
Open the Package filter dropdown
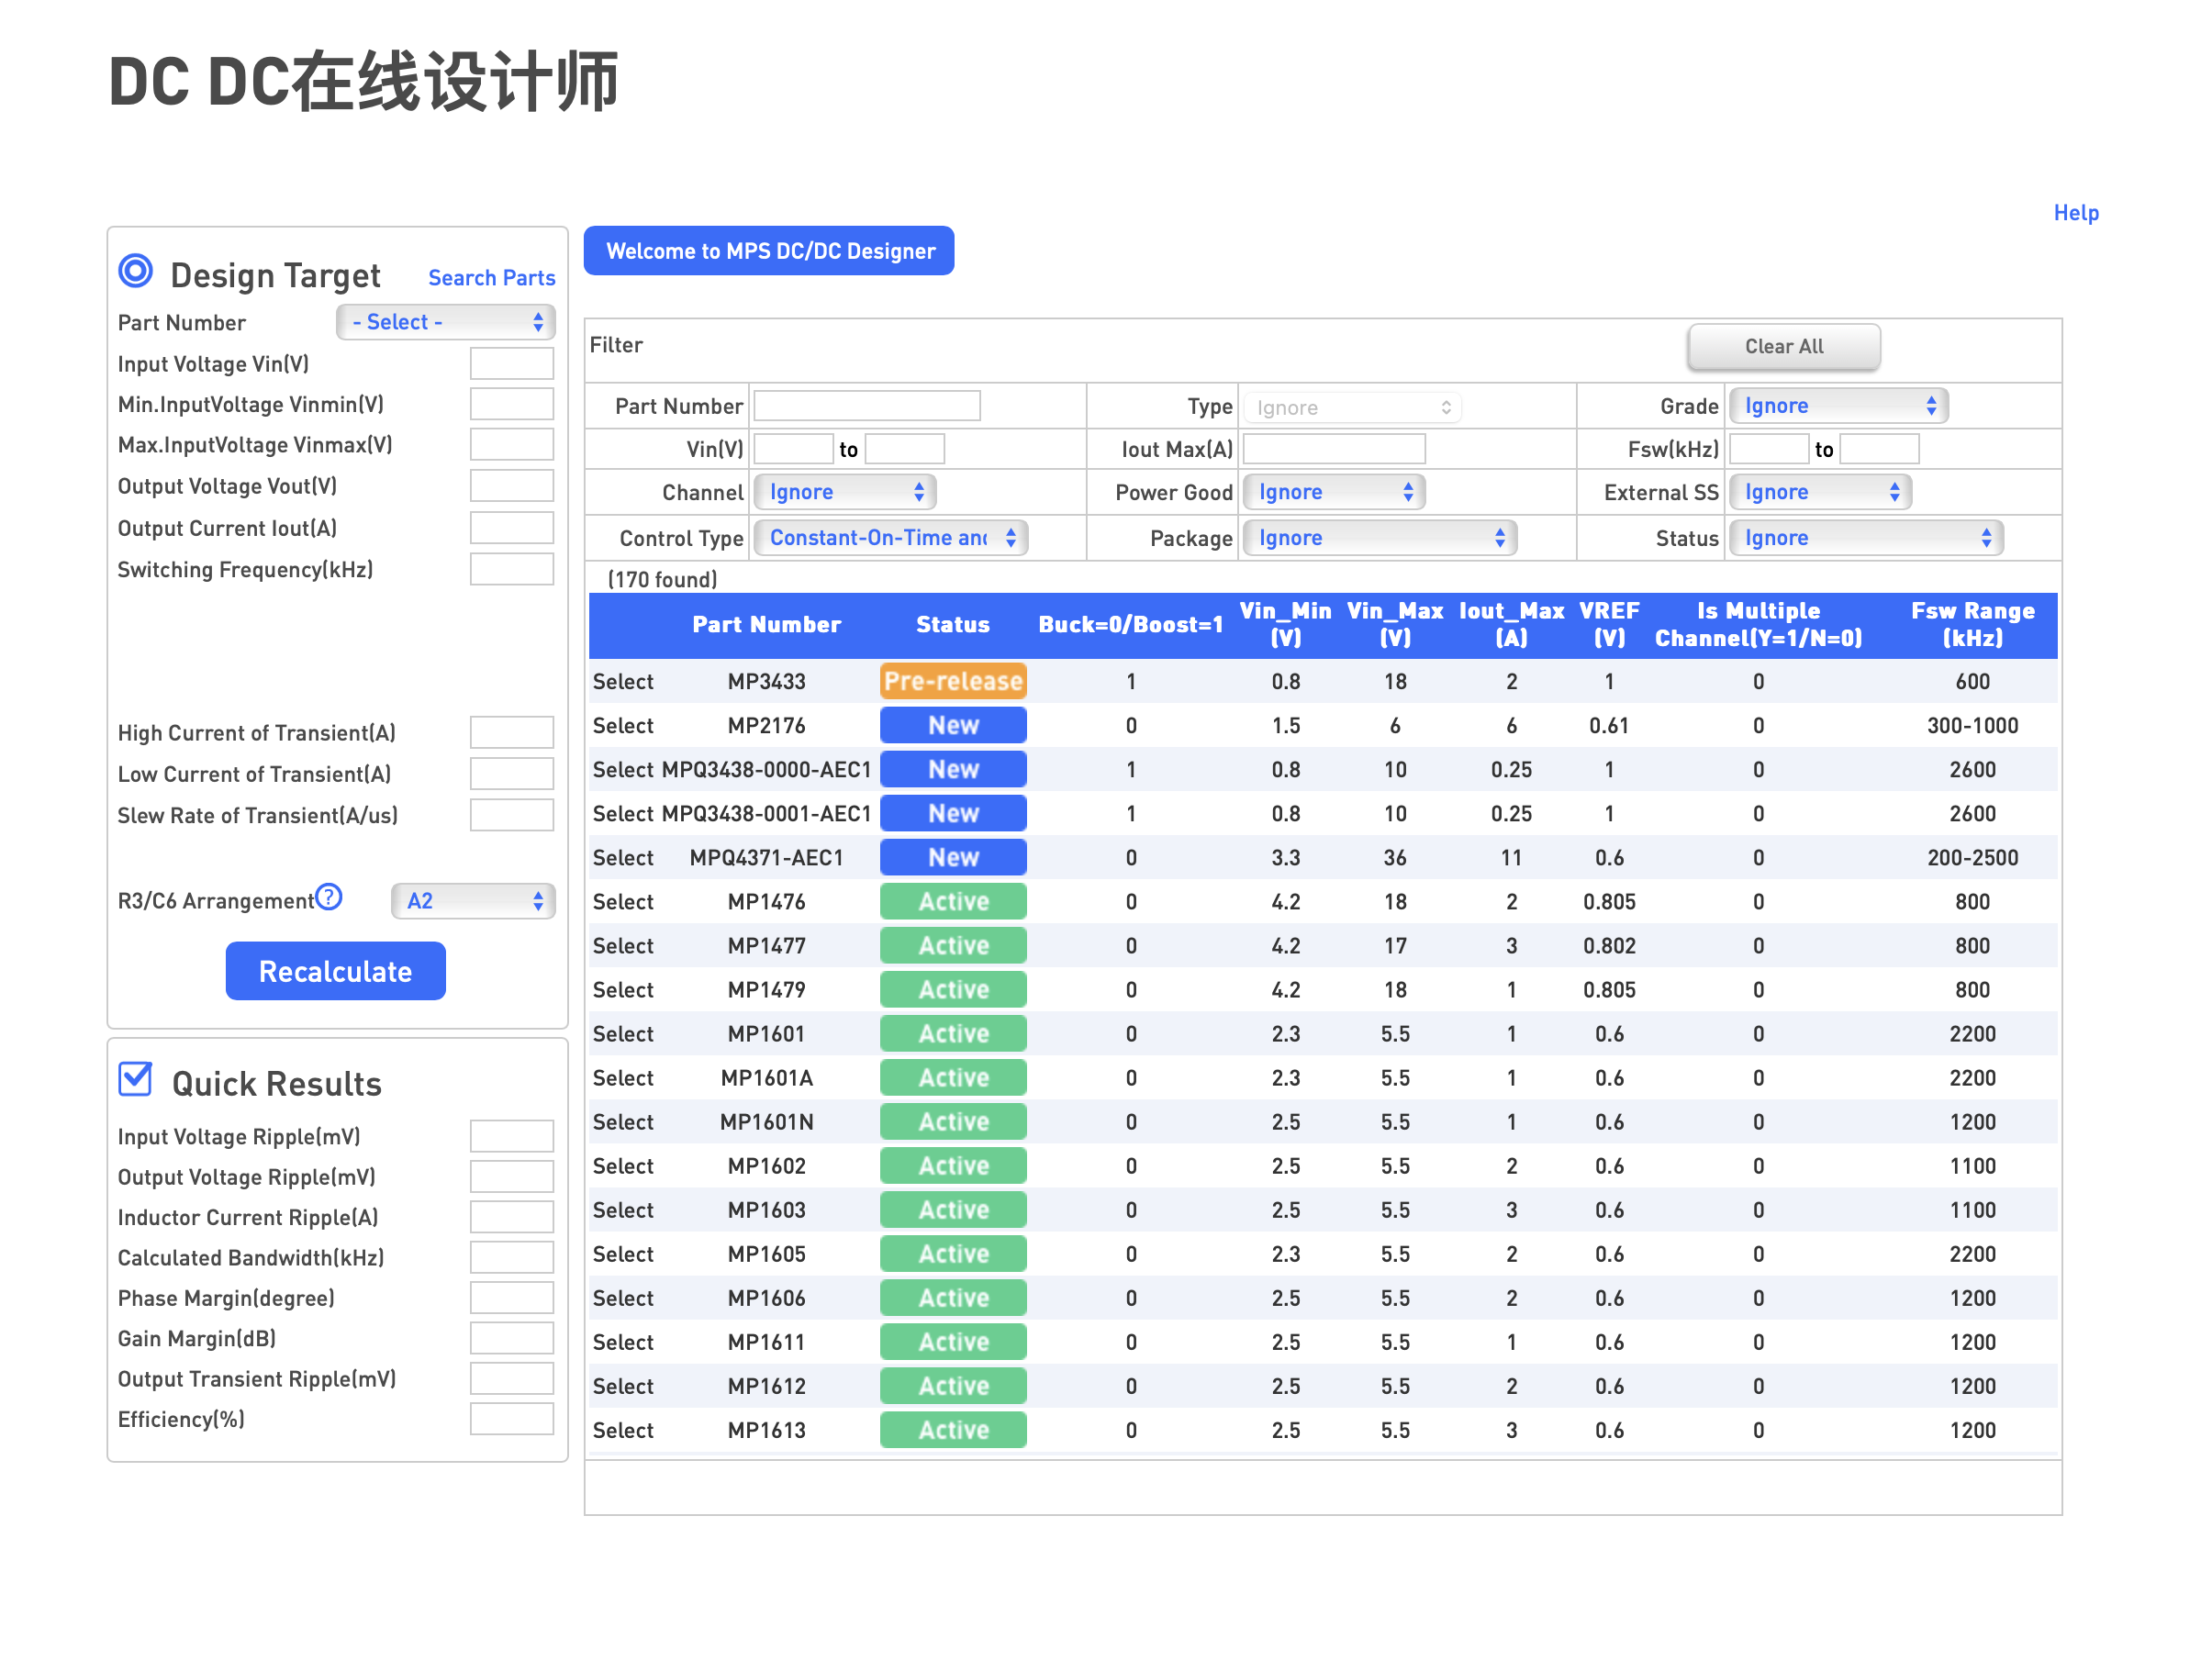point(1379,538)
